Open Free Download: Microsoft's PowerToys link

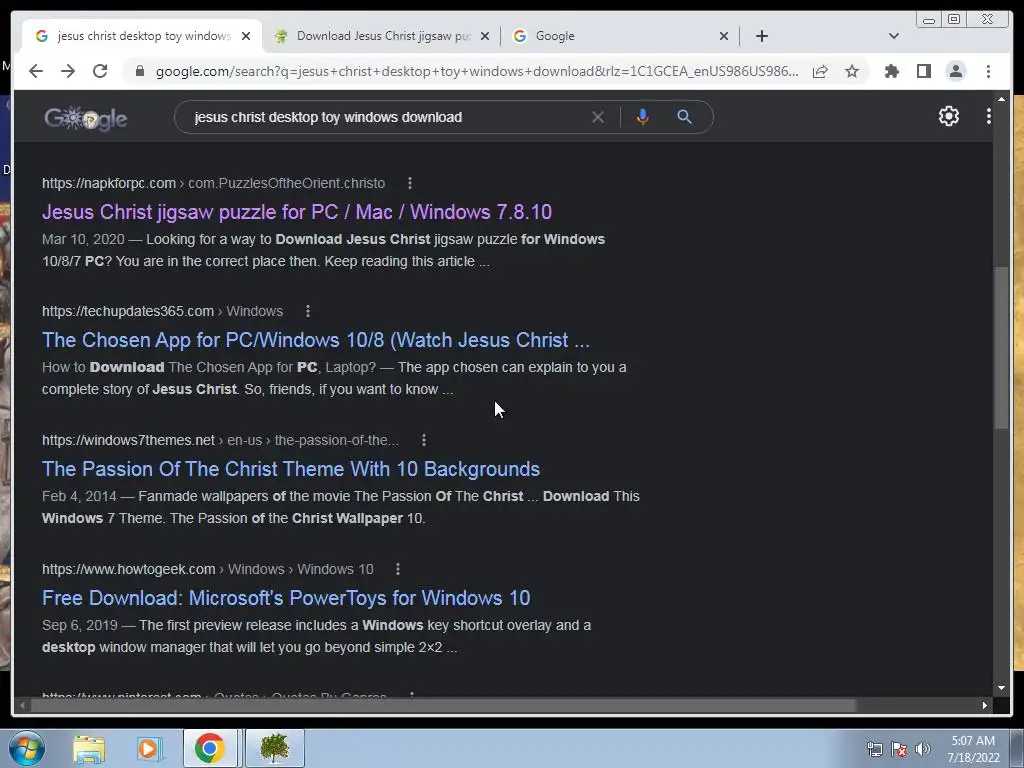tap(286, 598)
